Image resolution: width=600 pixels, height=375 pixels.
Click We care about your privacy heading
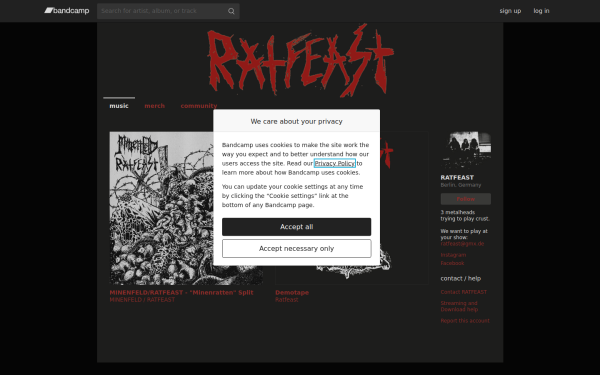297,121
